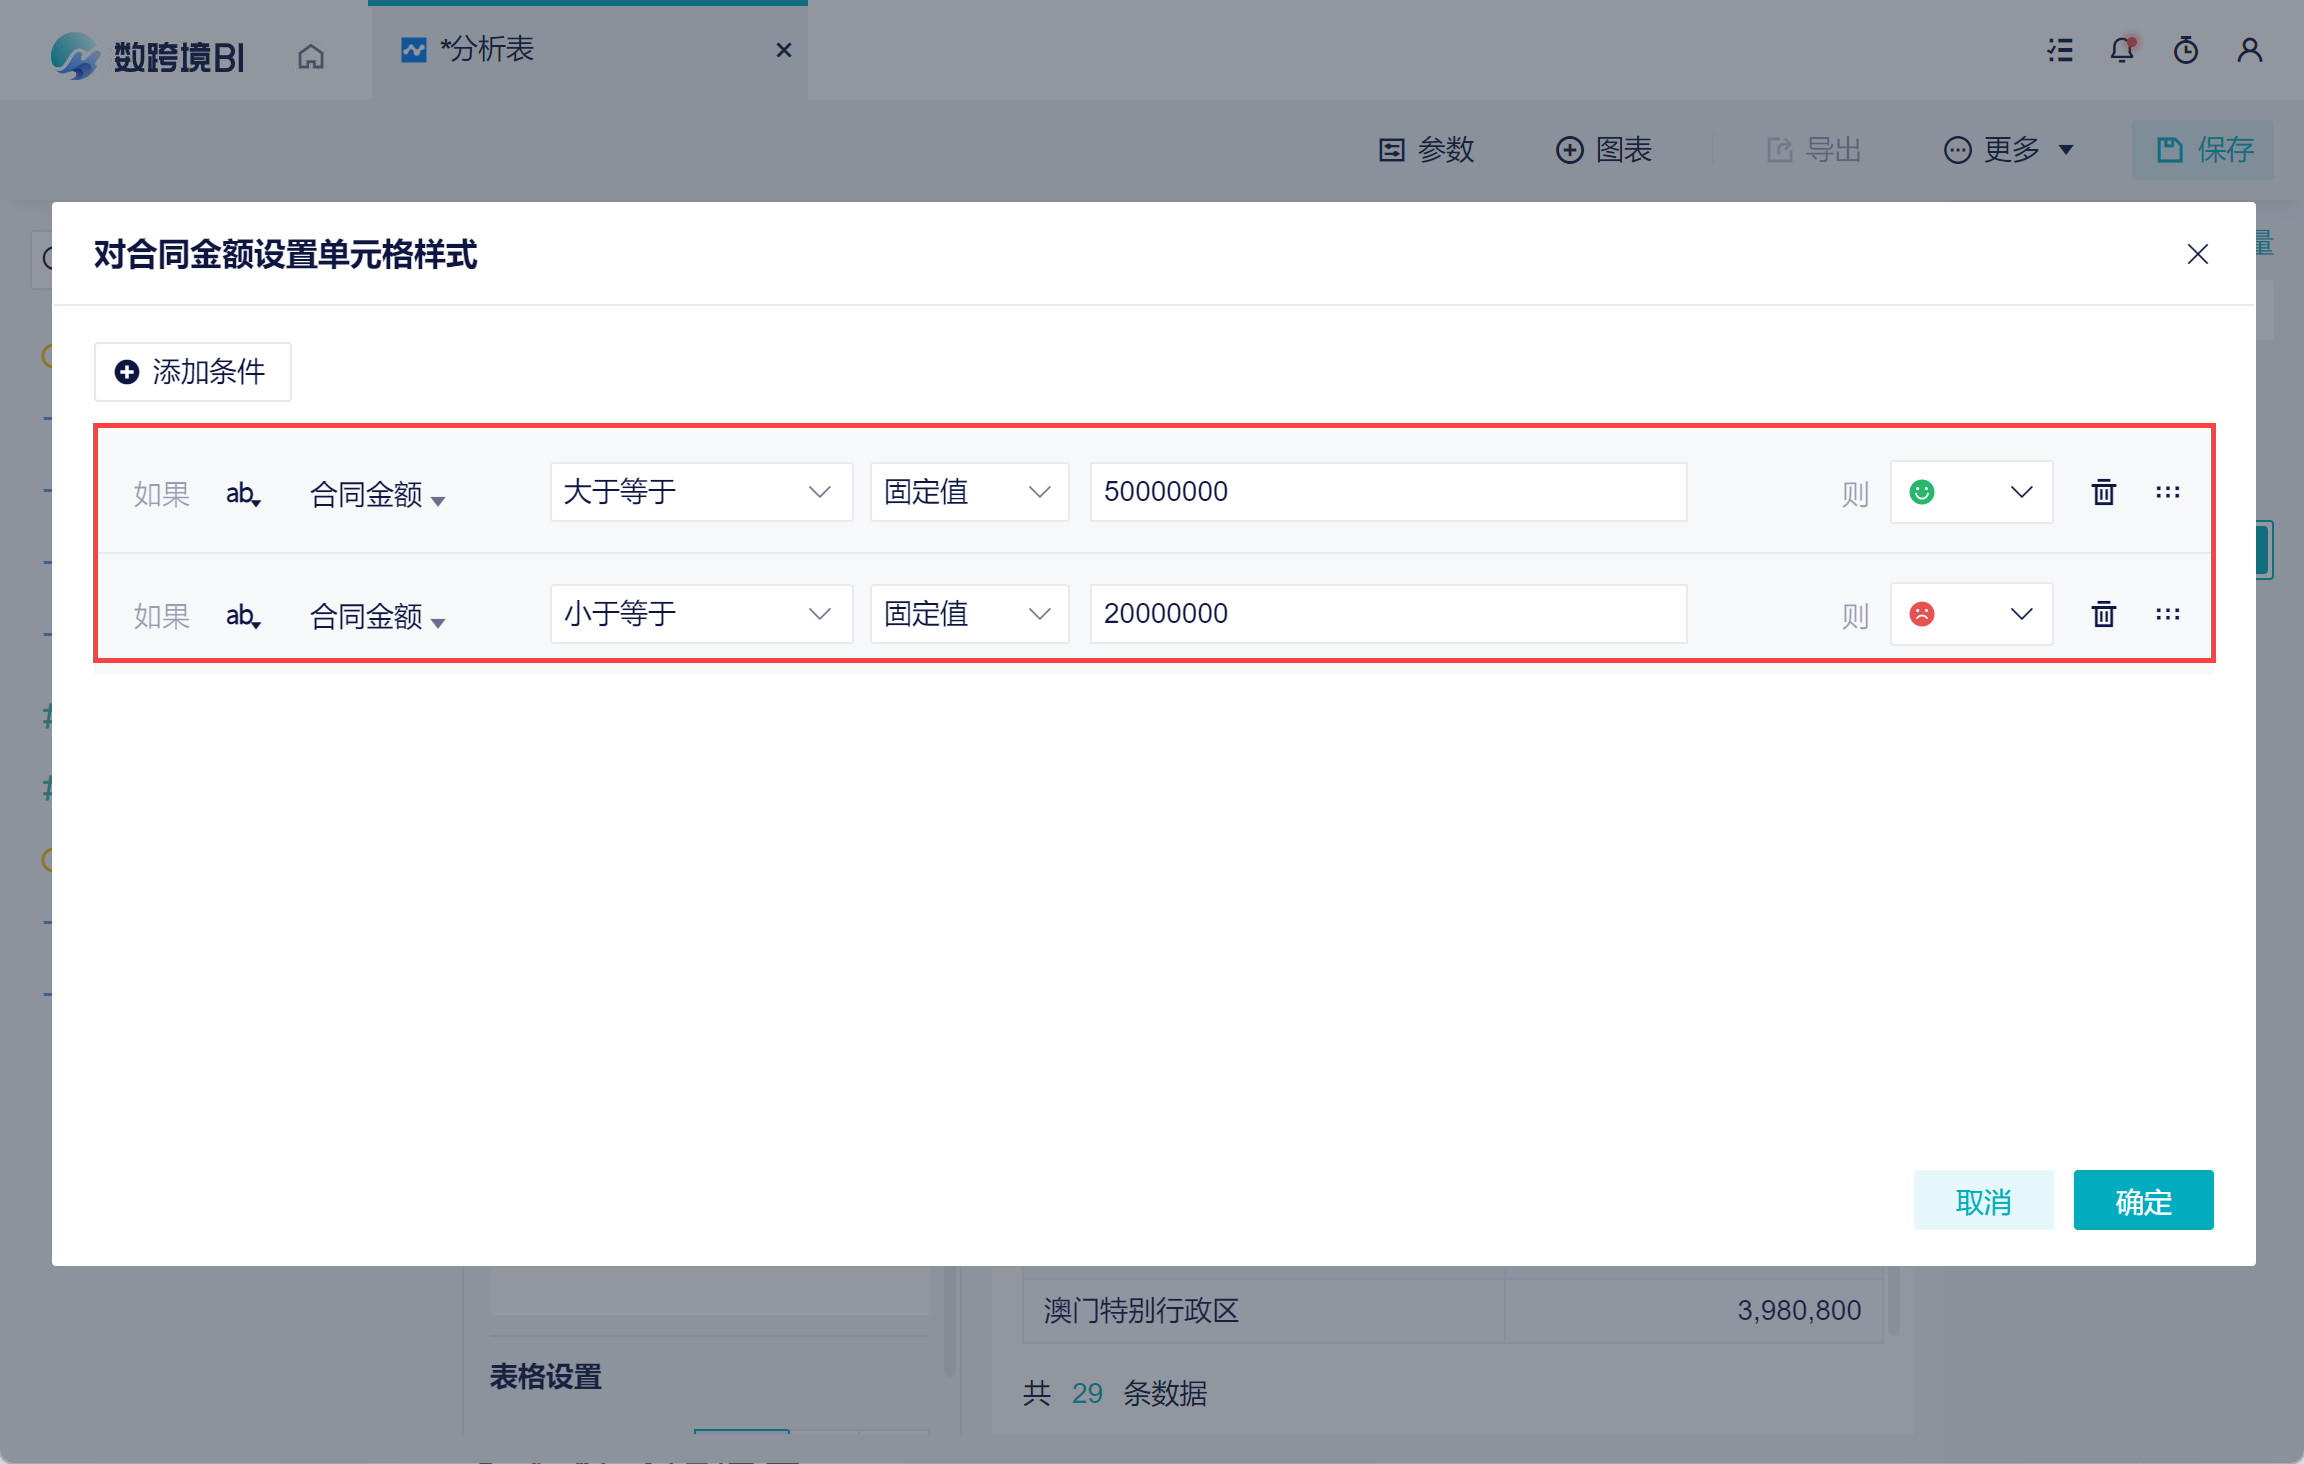Viewport: 2304px width, 1464px height.
Task: Confirm the dialog with 确定 button
Action: [x=2142, y=1201]
